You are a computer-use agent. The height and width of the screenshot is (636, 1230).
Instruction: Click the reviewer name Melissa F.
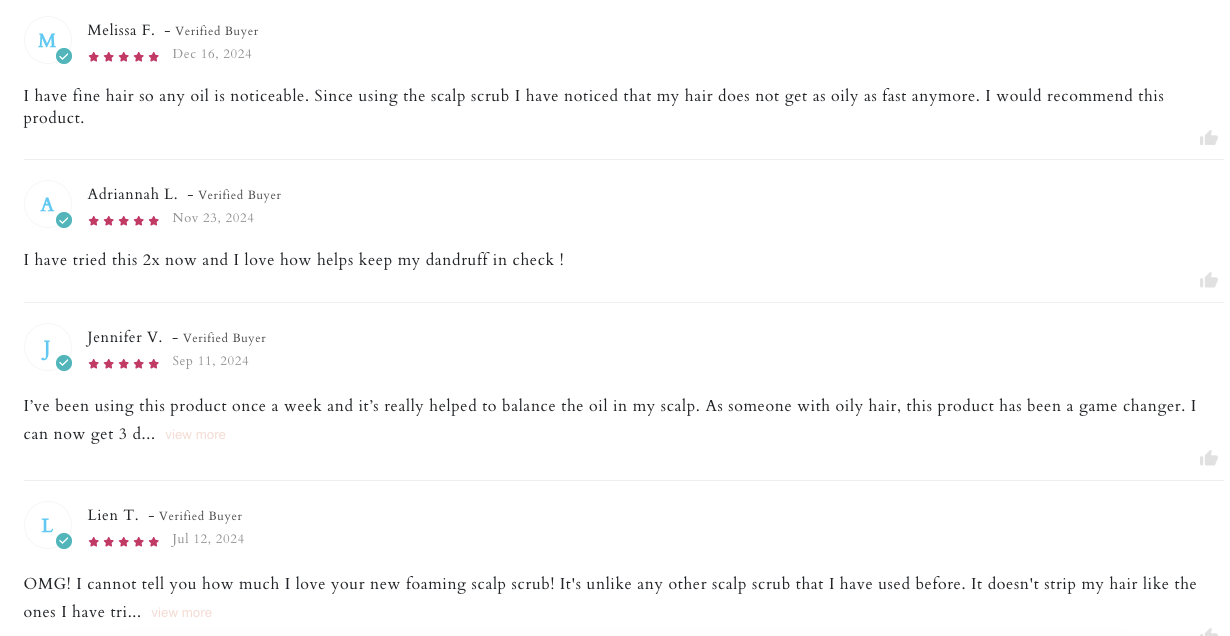(x=121, y=31)
